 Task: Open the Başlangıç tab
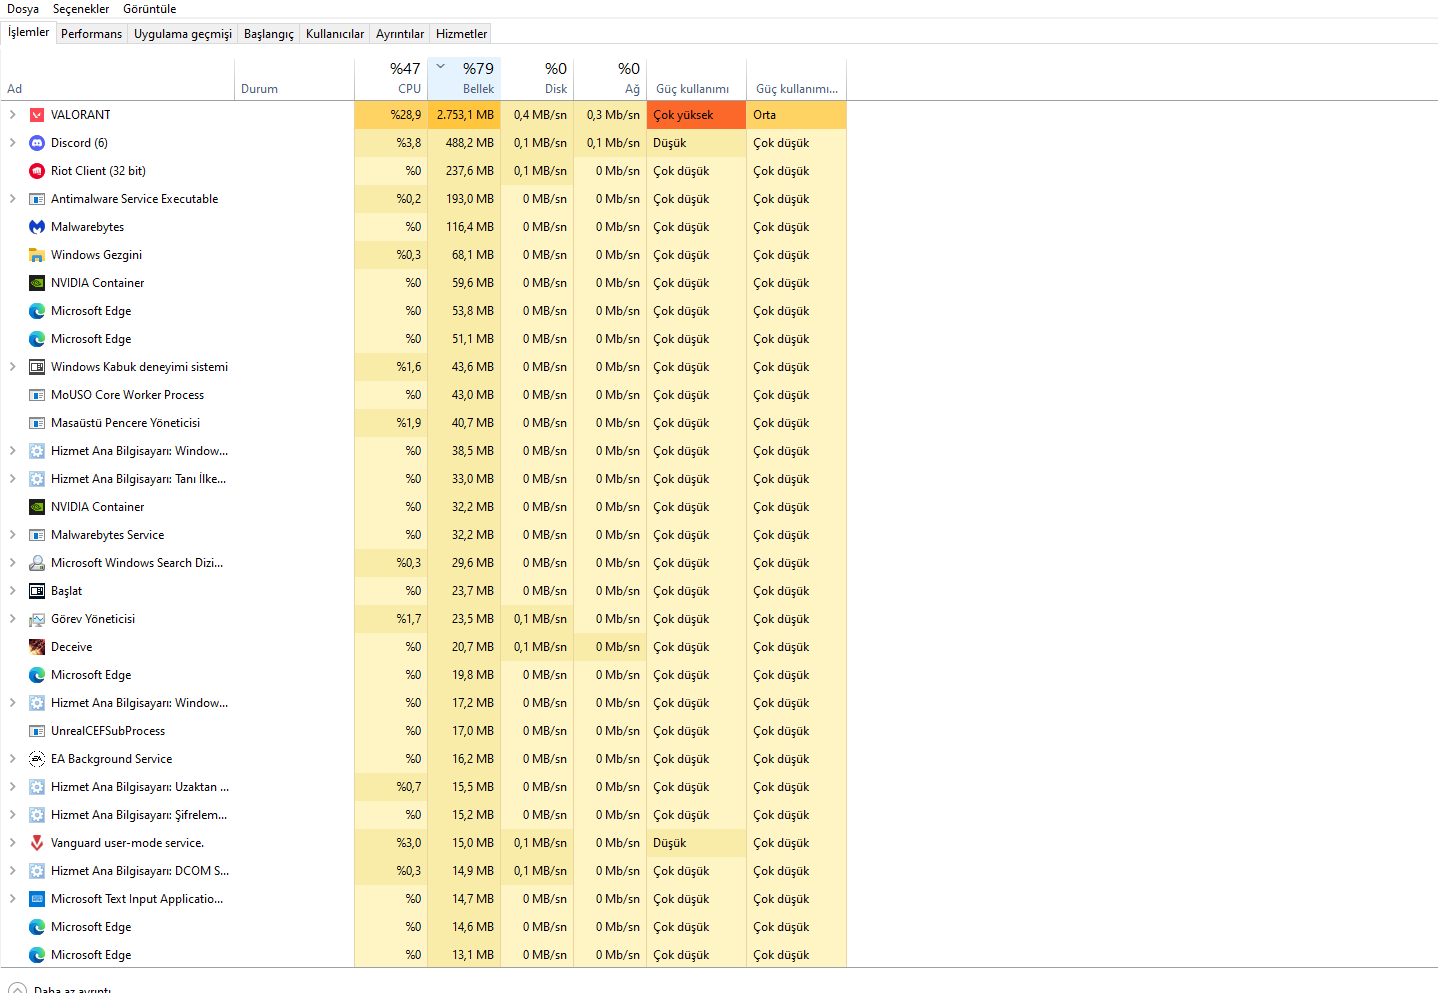coord(269,34)
